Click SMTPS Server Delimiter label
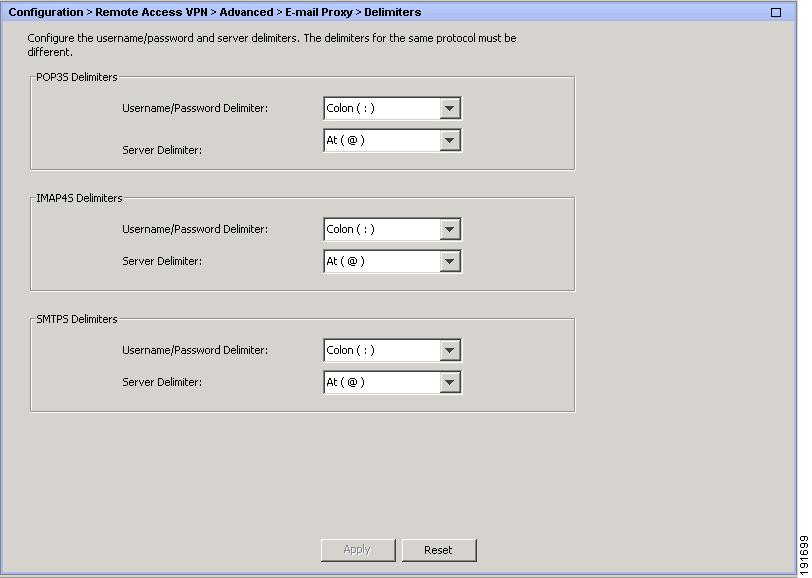Screen dimensions: 812x578 (x=162, y=383)
